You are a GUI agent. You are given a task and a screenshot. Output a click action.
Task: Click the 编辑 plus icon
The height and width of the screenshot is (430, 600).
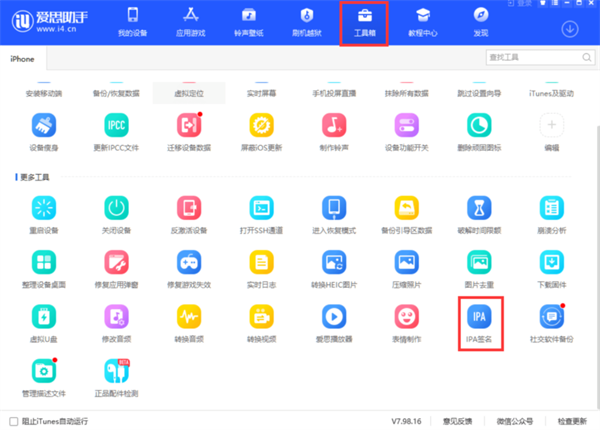pyautogui.click(x=551, y=125)
